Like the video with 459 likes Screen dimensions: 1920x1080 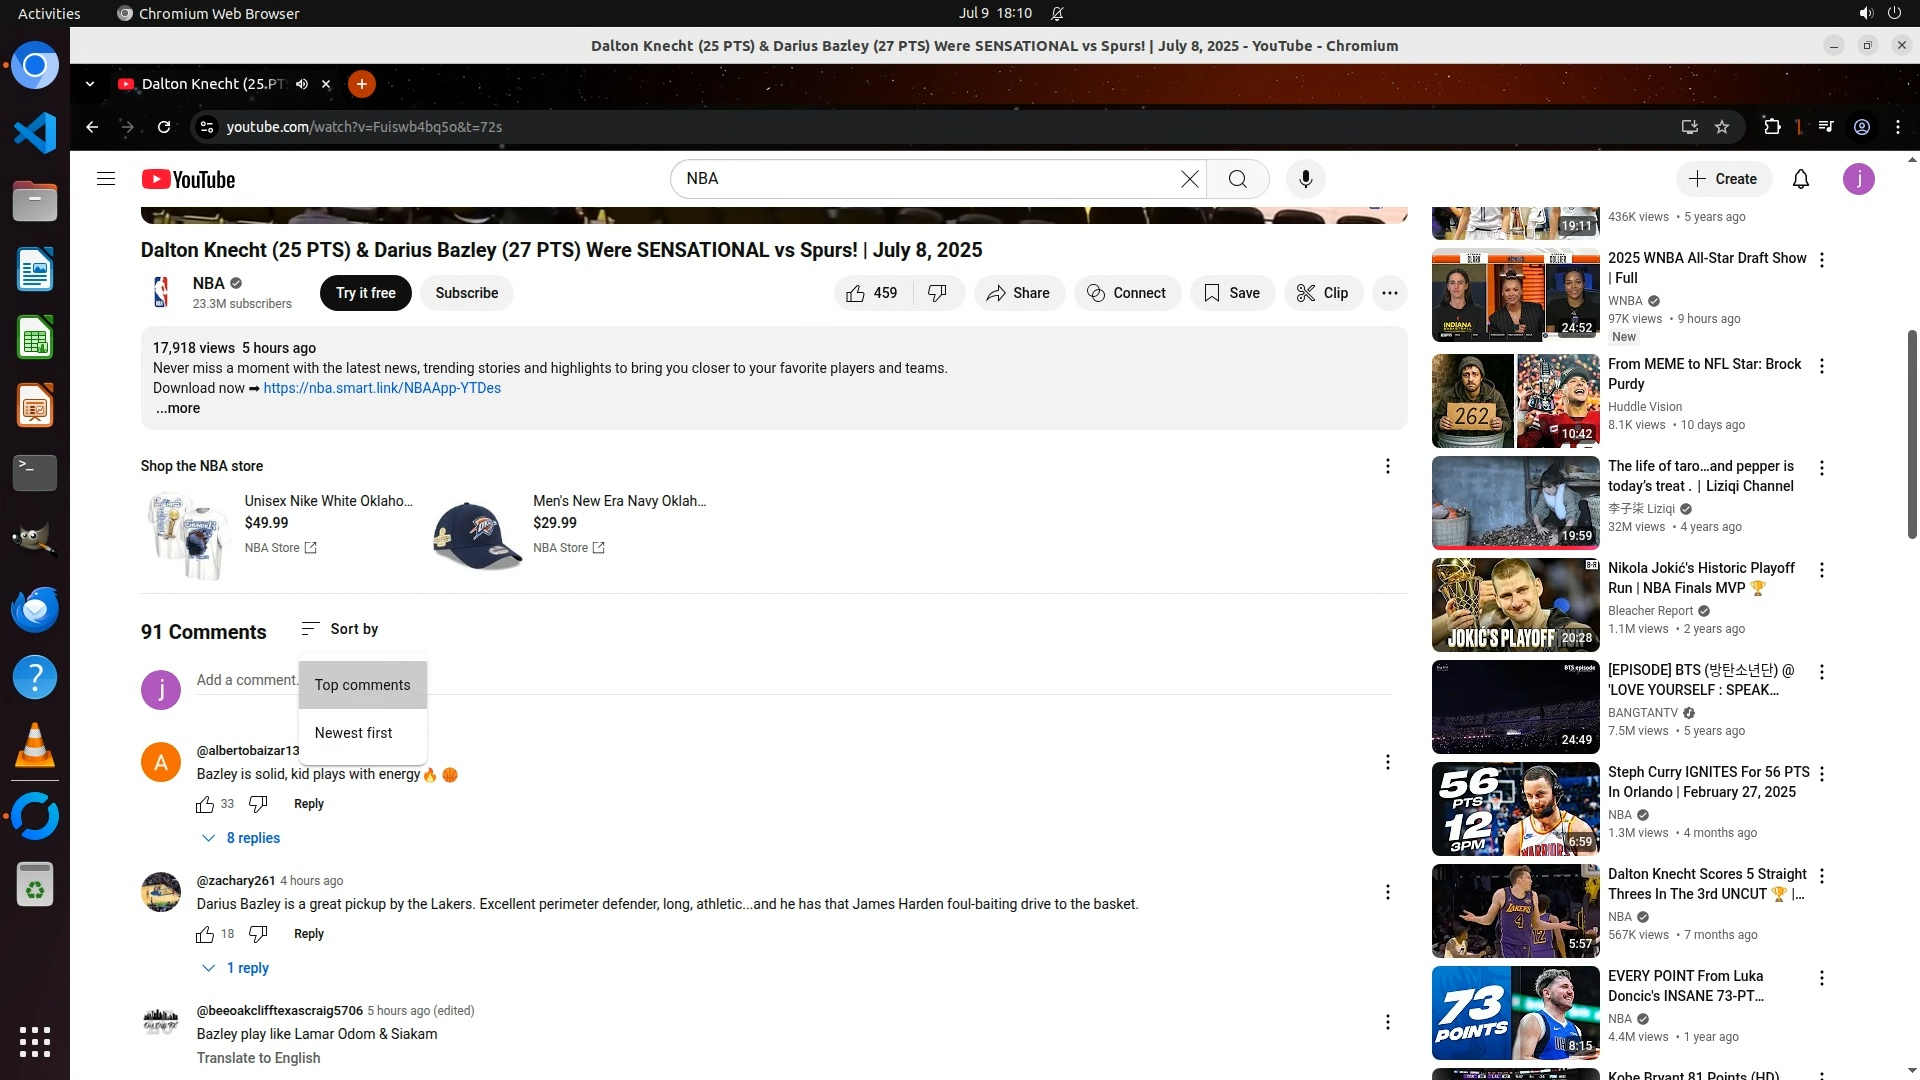pyautogui.click(x=871, y=293)
